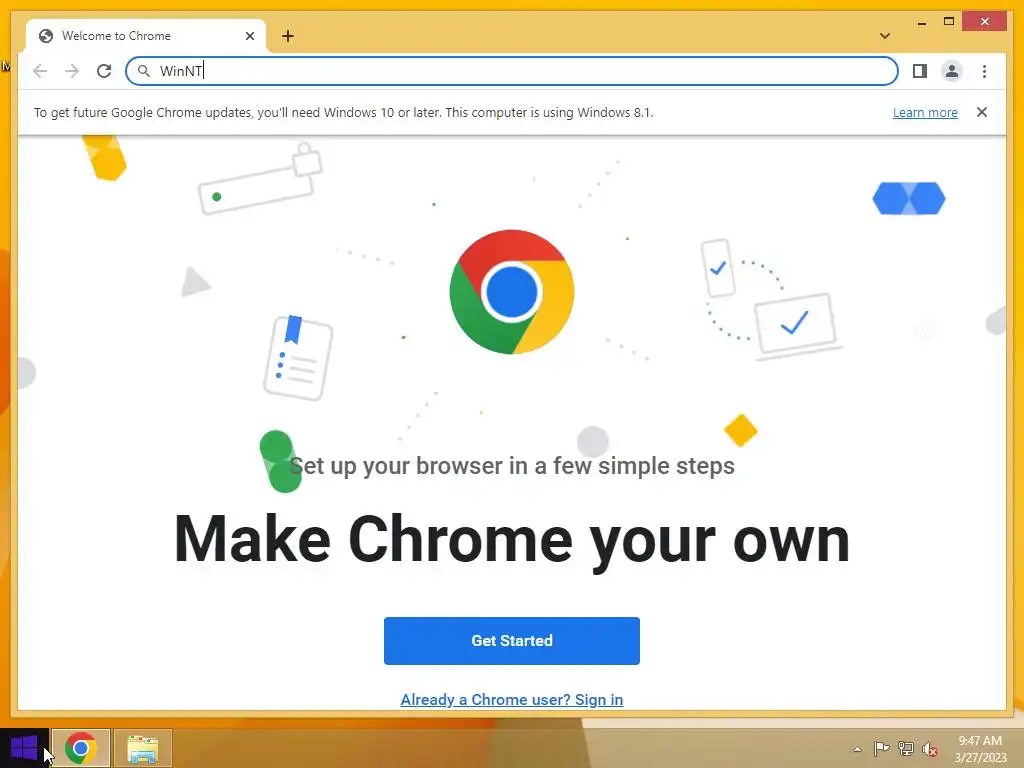Close the Welcome to Chrome tab
The width and height of the screenshot is (1024, 768).
[249, 36]
